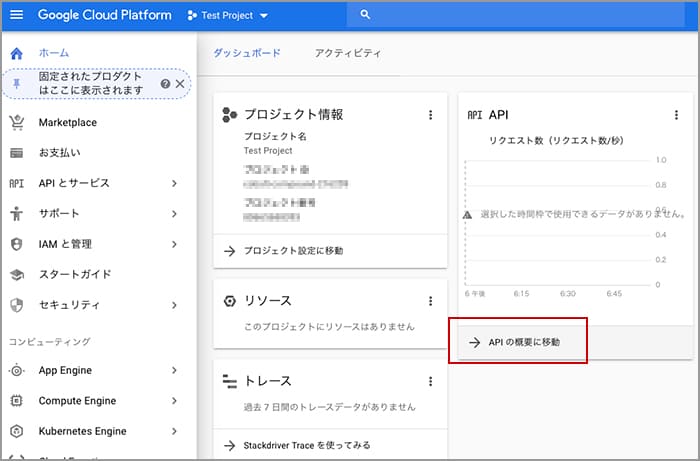700x461 pixels.
Task: Open スタートガイド in the sidebar
Action: [x=75, y=274]
